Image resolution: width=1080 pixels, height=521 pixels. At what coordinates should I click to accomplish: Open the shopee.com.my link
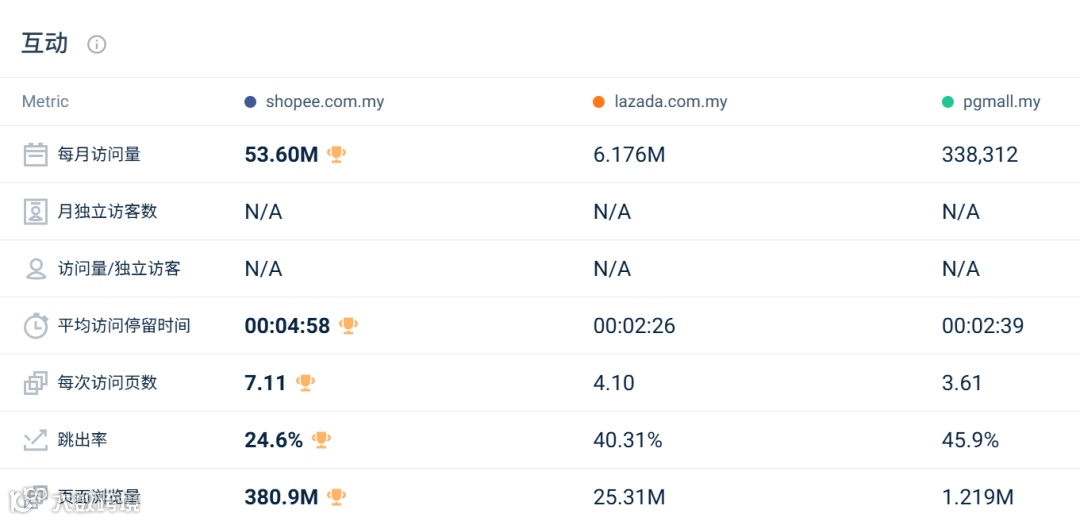pyautogui.click(x=325, y=102)
